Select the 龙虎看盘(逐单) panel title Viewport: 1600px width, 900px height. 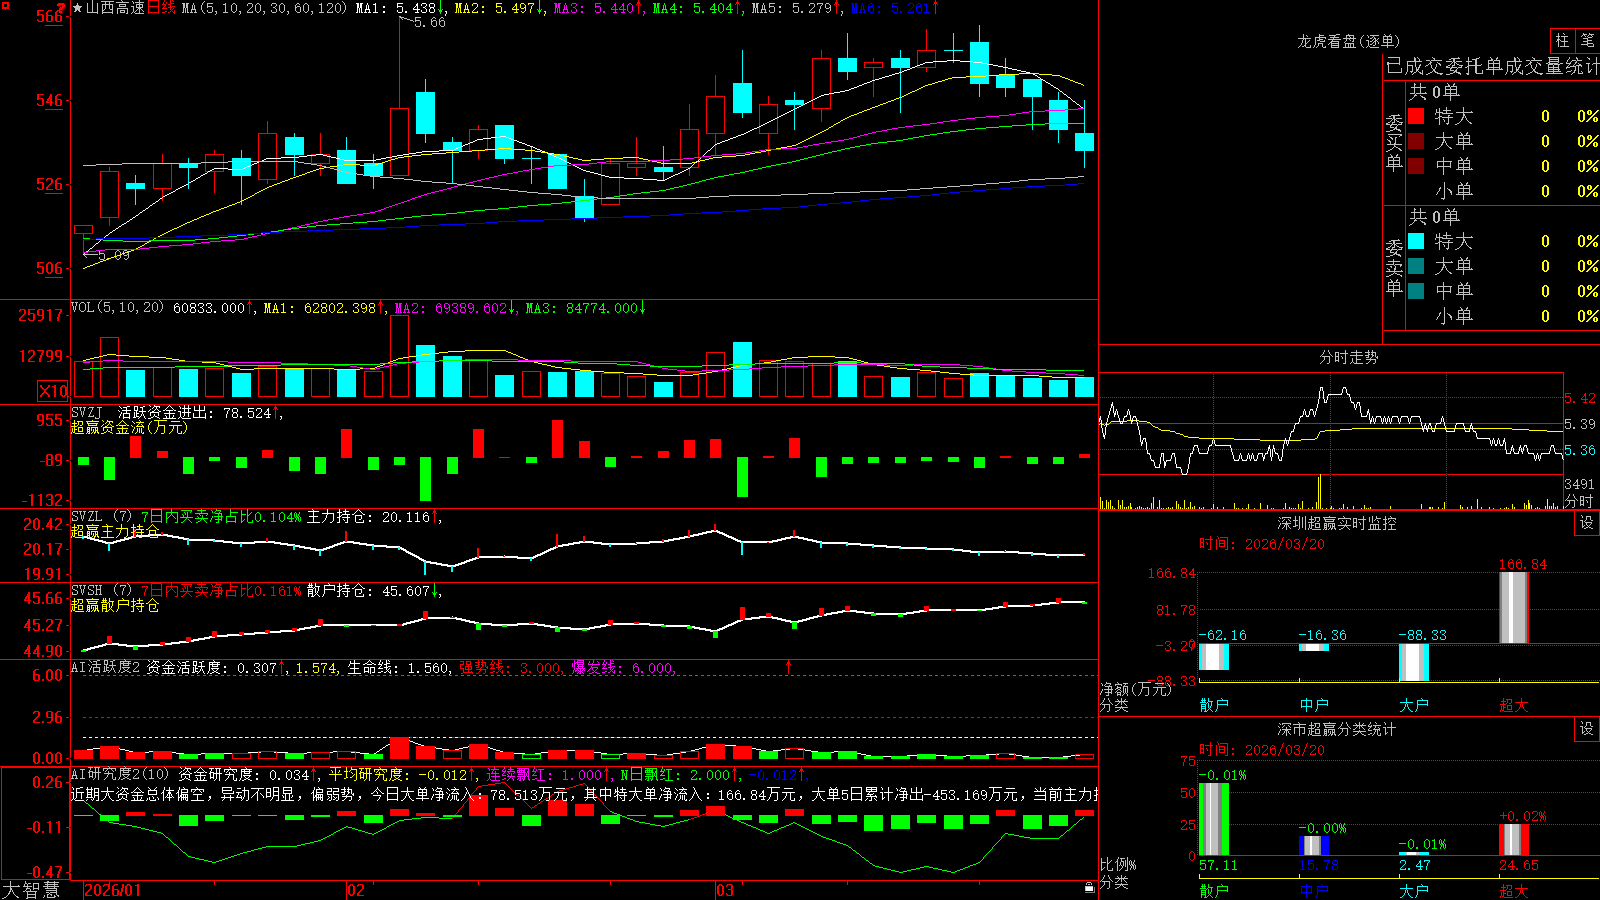[1348, 41]
